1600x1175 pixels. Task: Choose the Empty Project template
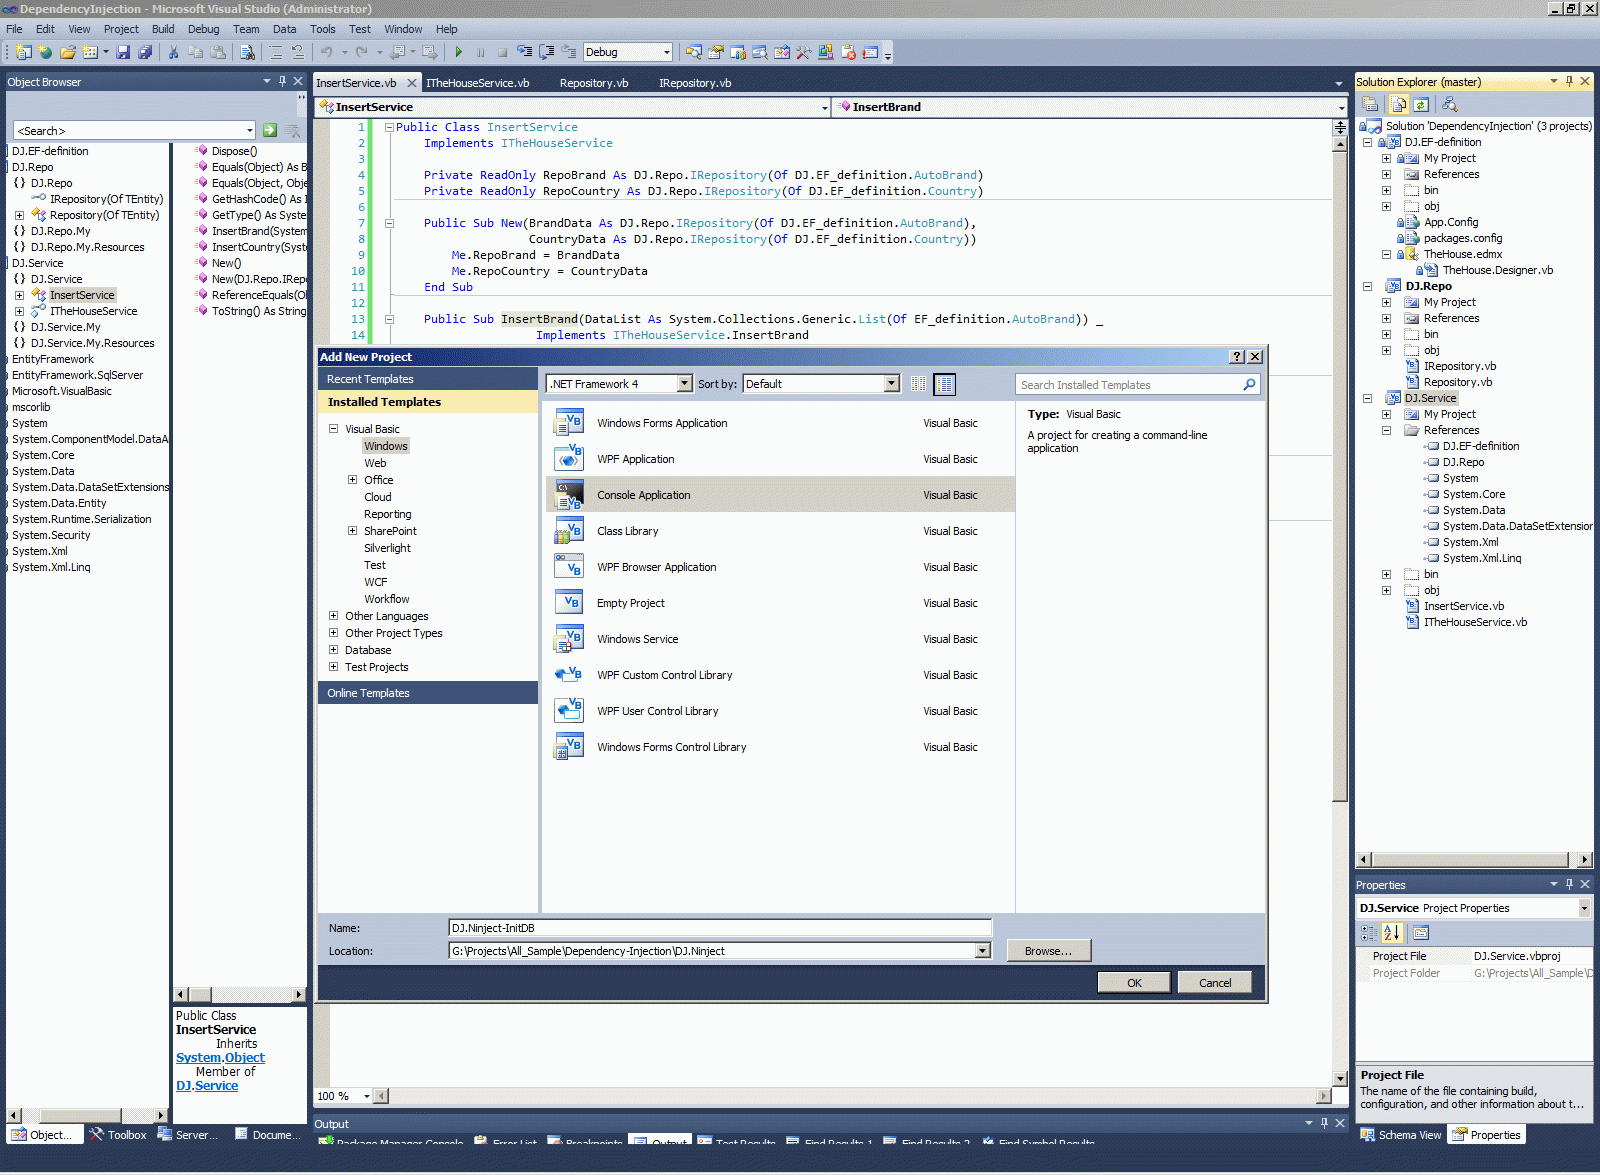pos(780,603)
